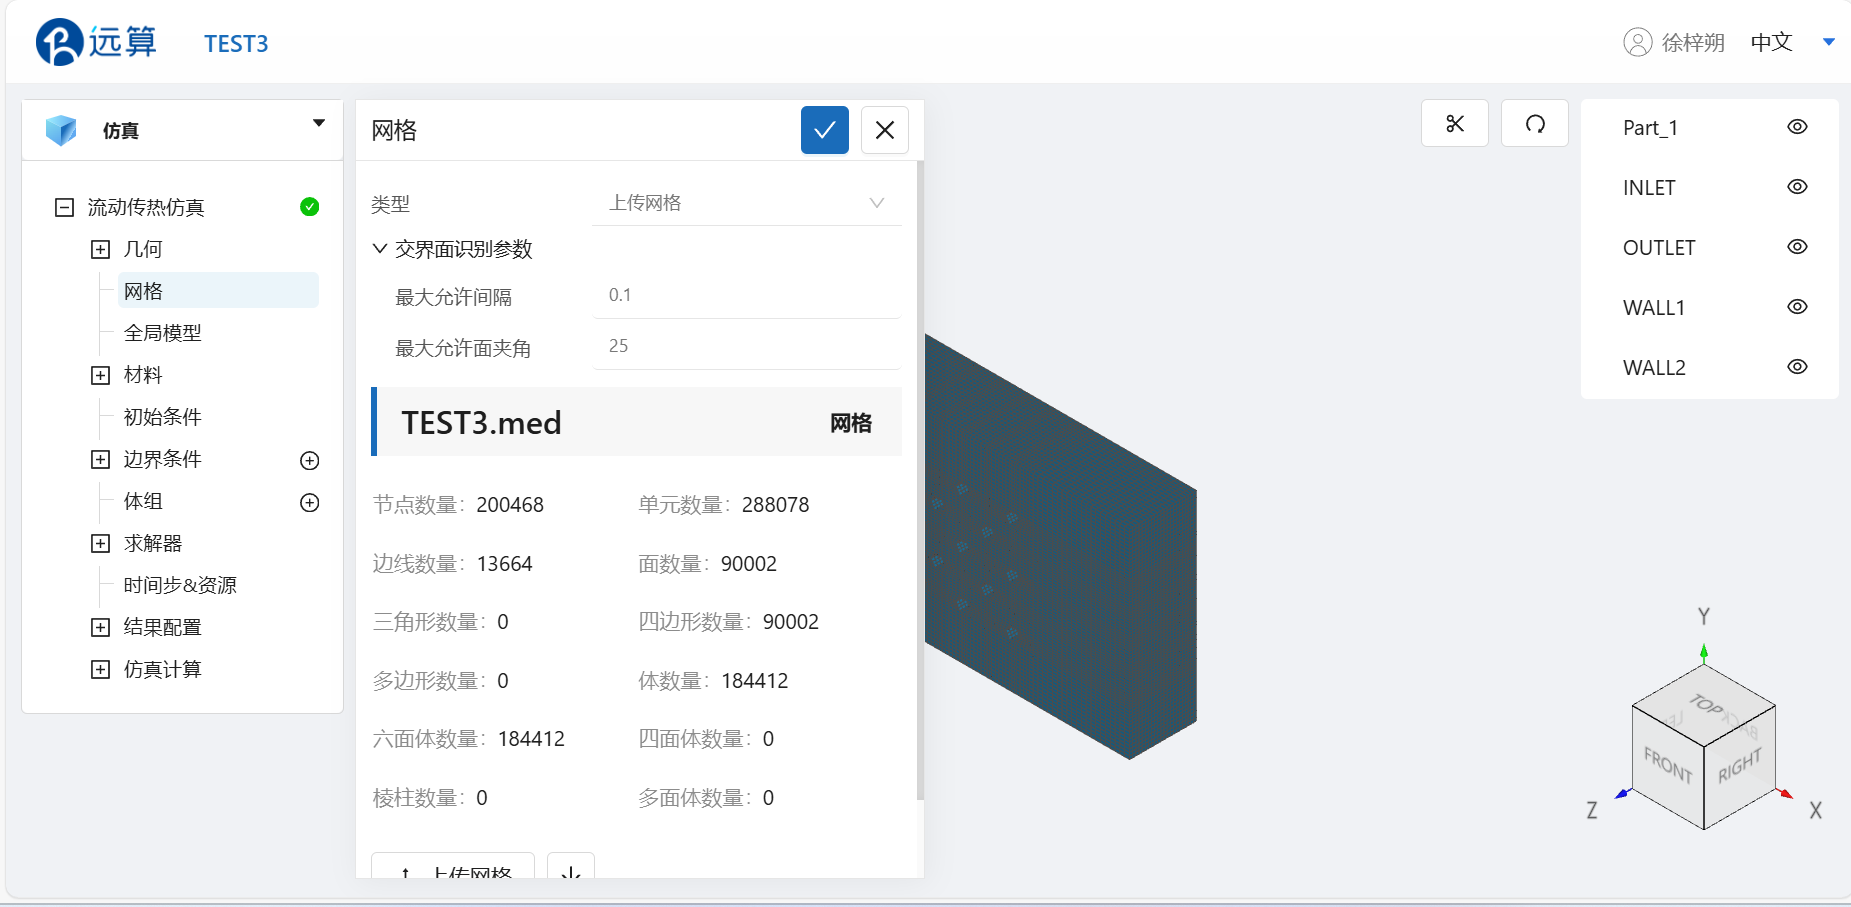
Task: Click the Part_1 label in parts list
Action: click(x=1650, y=128)
